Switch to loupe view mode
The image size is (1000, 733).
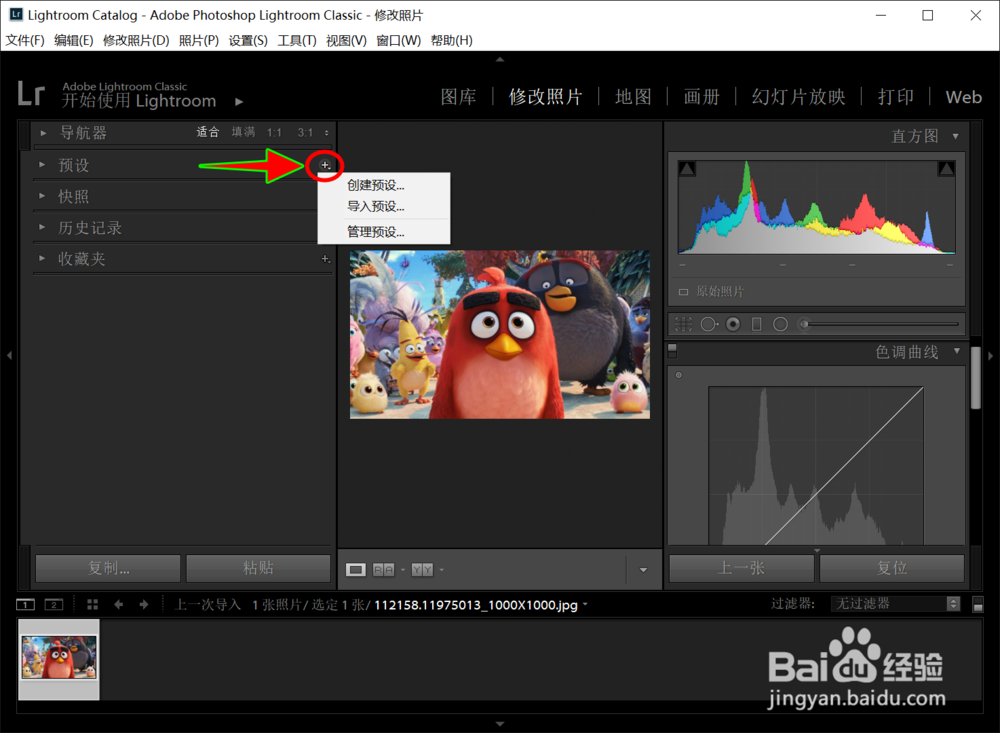[x=356, y=570]
